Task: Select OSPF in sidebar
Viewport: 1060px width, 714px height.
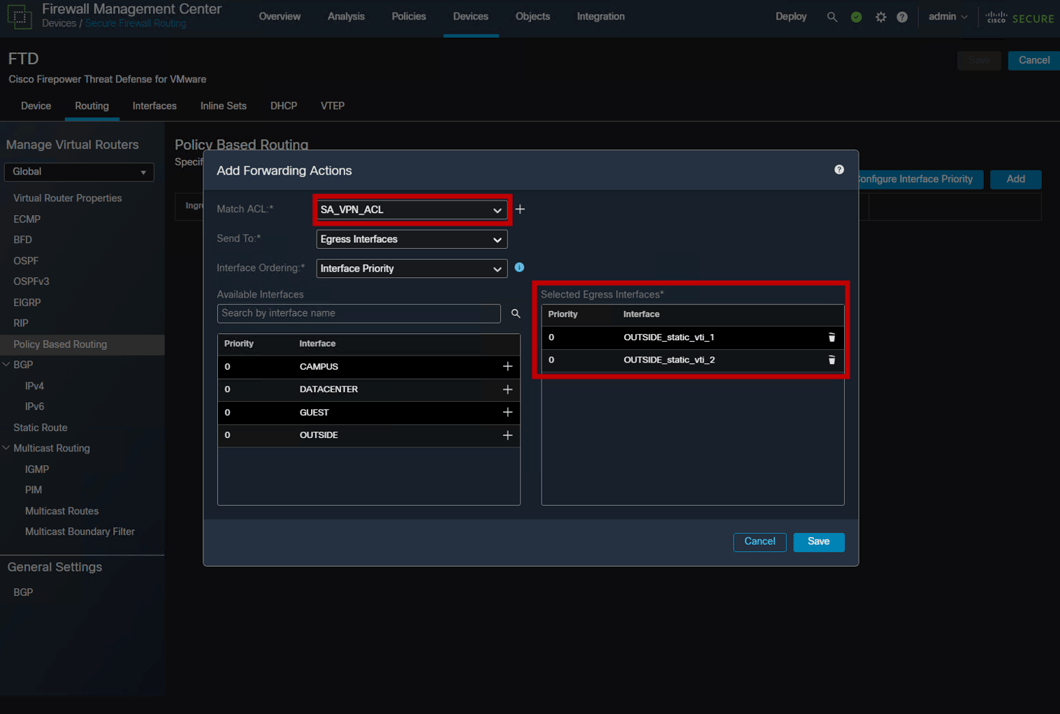Action: [x=26, y=260]
